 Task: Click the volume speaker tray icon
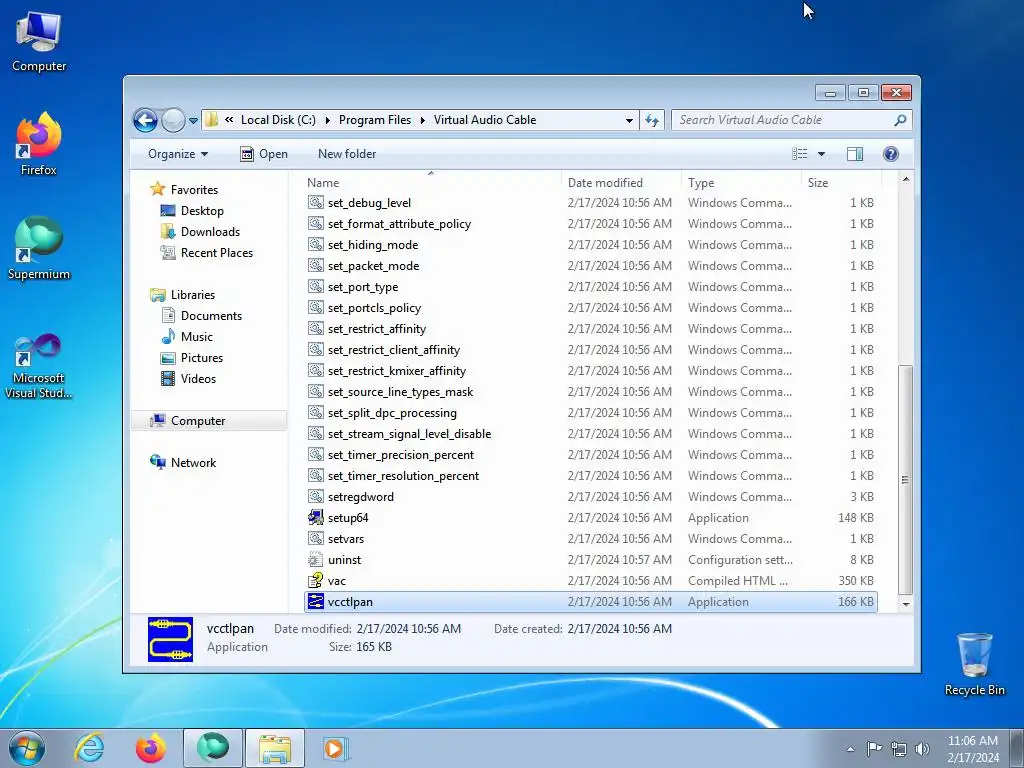(922, 748)
